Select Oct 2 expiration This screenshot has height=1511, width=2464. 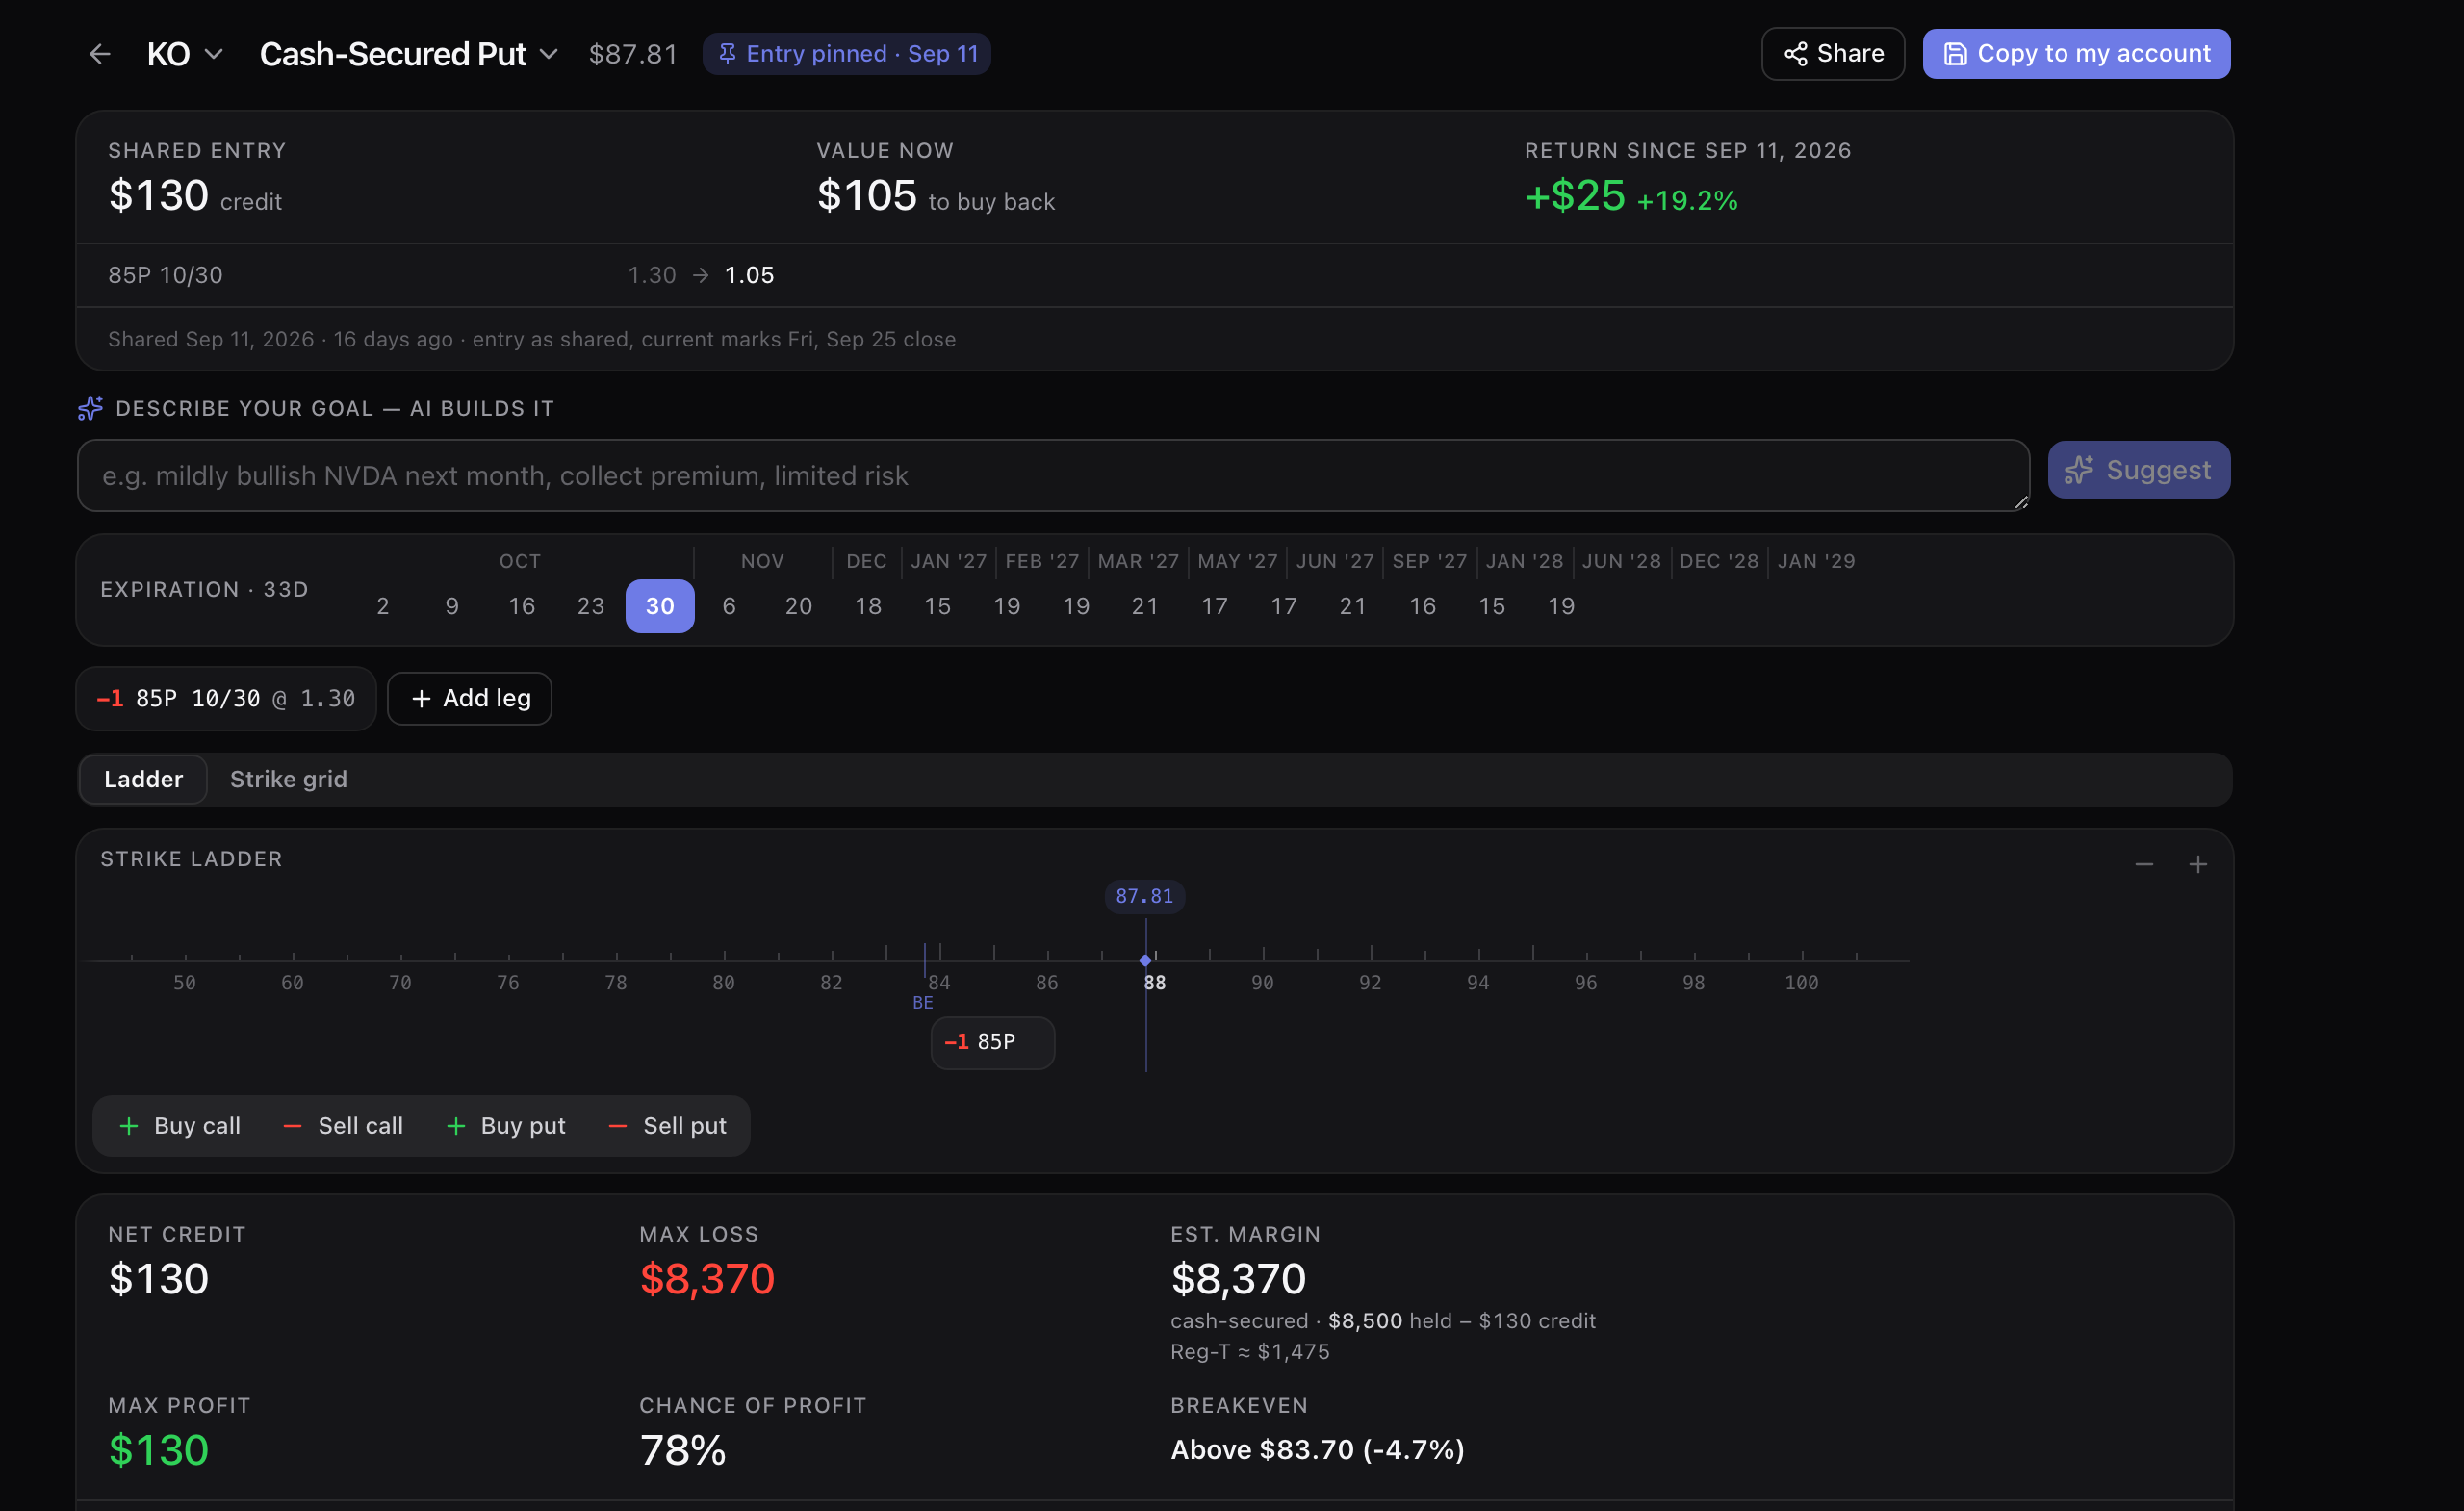pyautogui.click(x=383, y=606)
